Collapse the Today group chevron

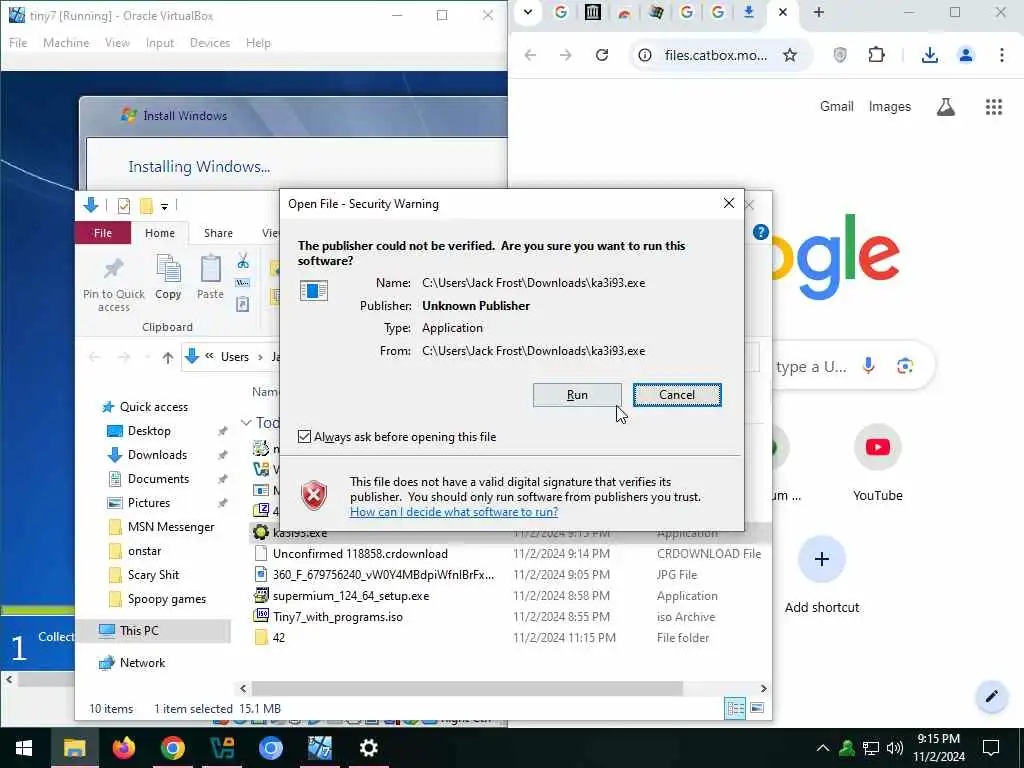246,423
